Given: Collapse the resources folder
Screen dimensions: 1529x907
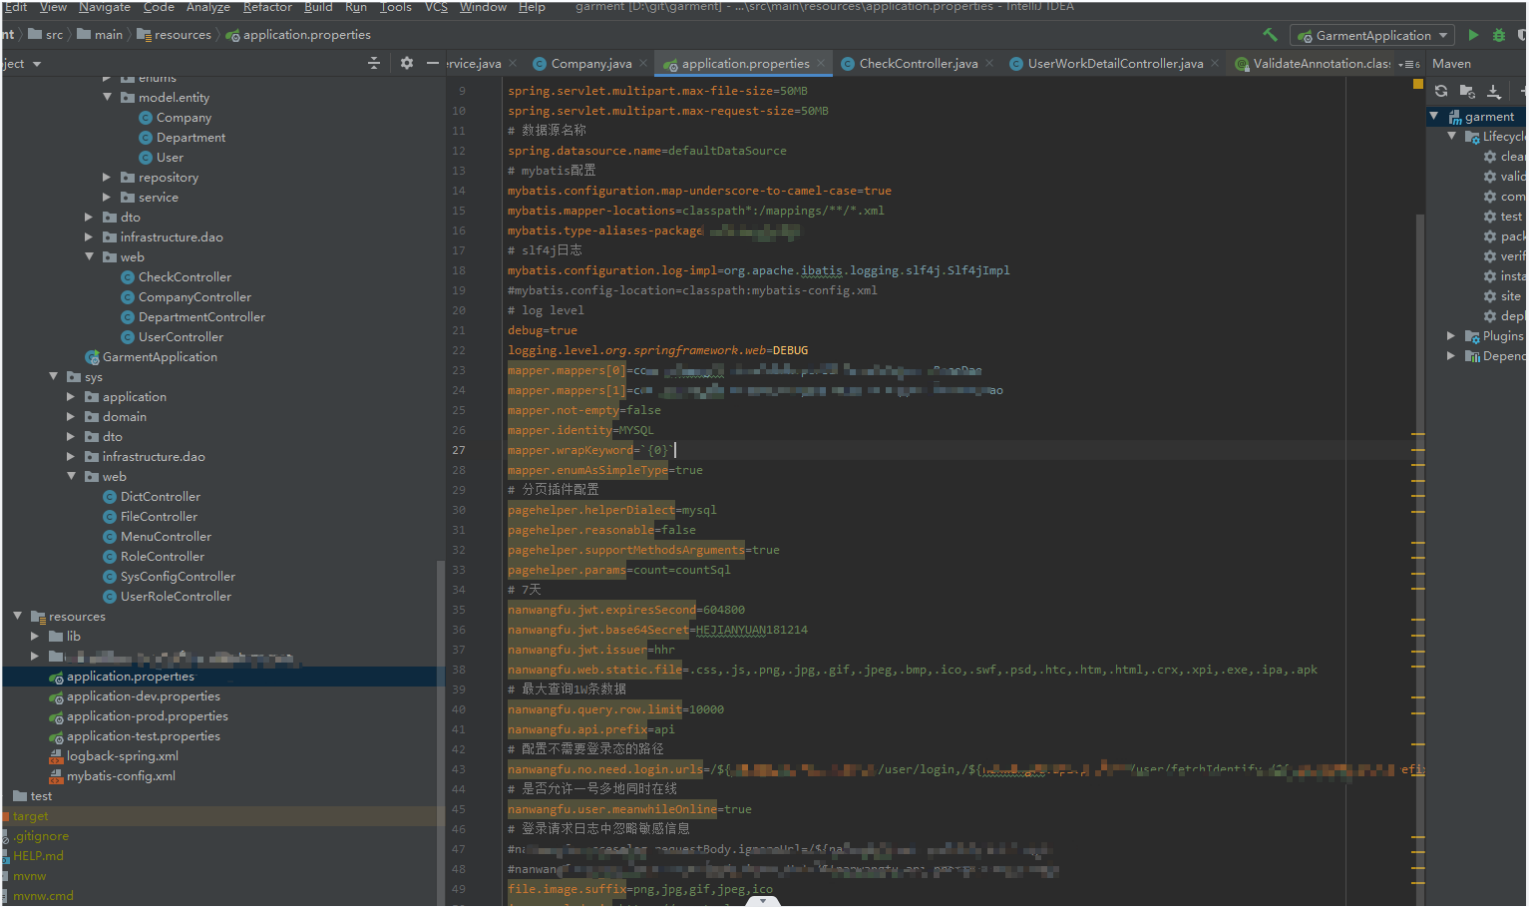Looking at the screenshot, I should [17, 617].
